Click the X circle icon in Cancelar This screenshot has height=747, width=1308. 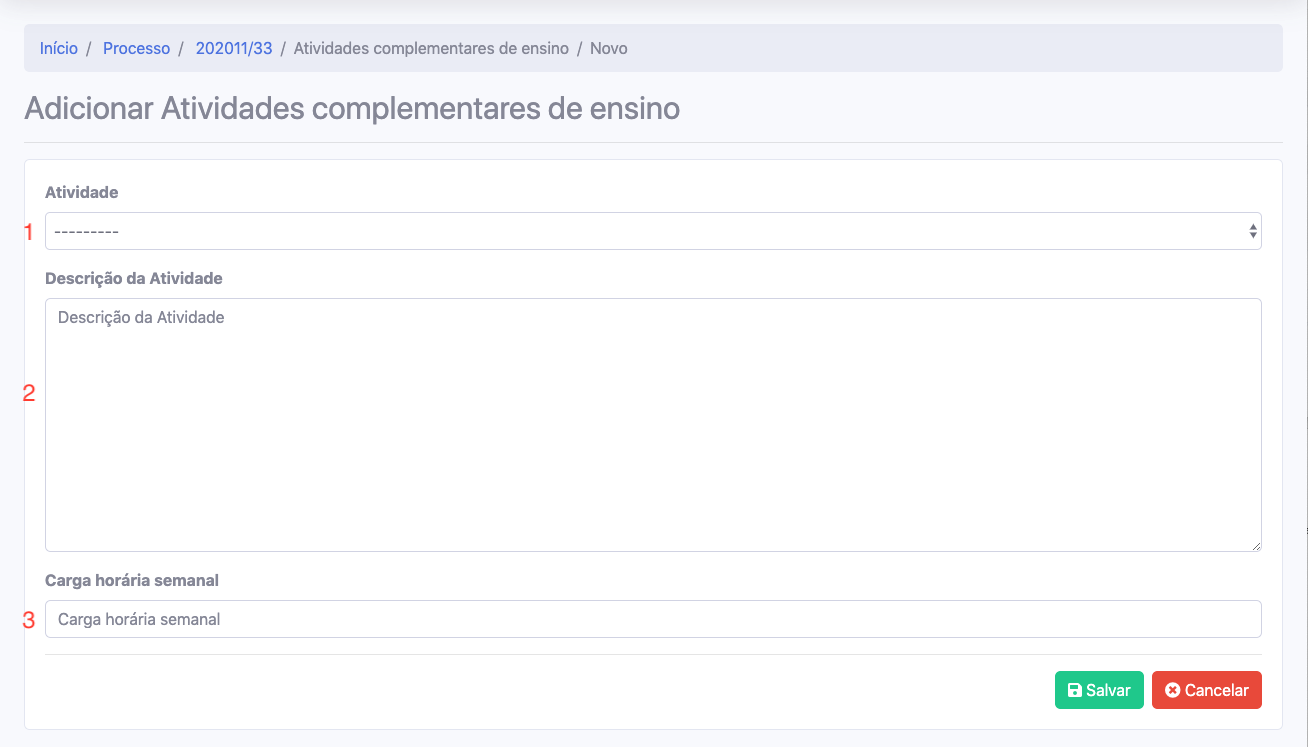coord(1172,691)
